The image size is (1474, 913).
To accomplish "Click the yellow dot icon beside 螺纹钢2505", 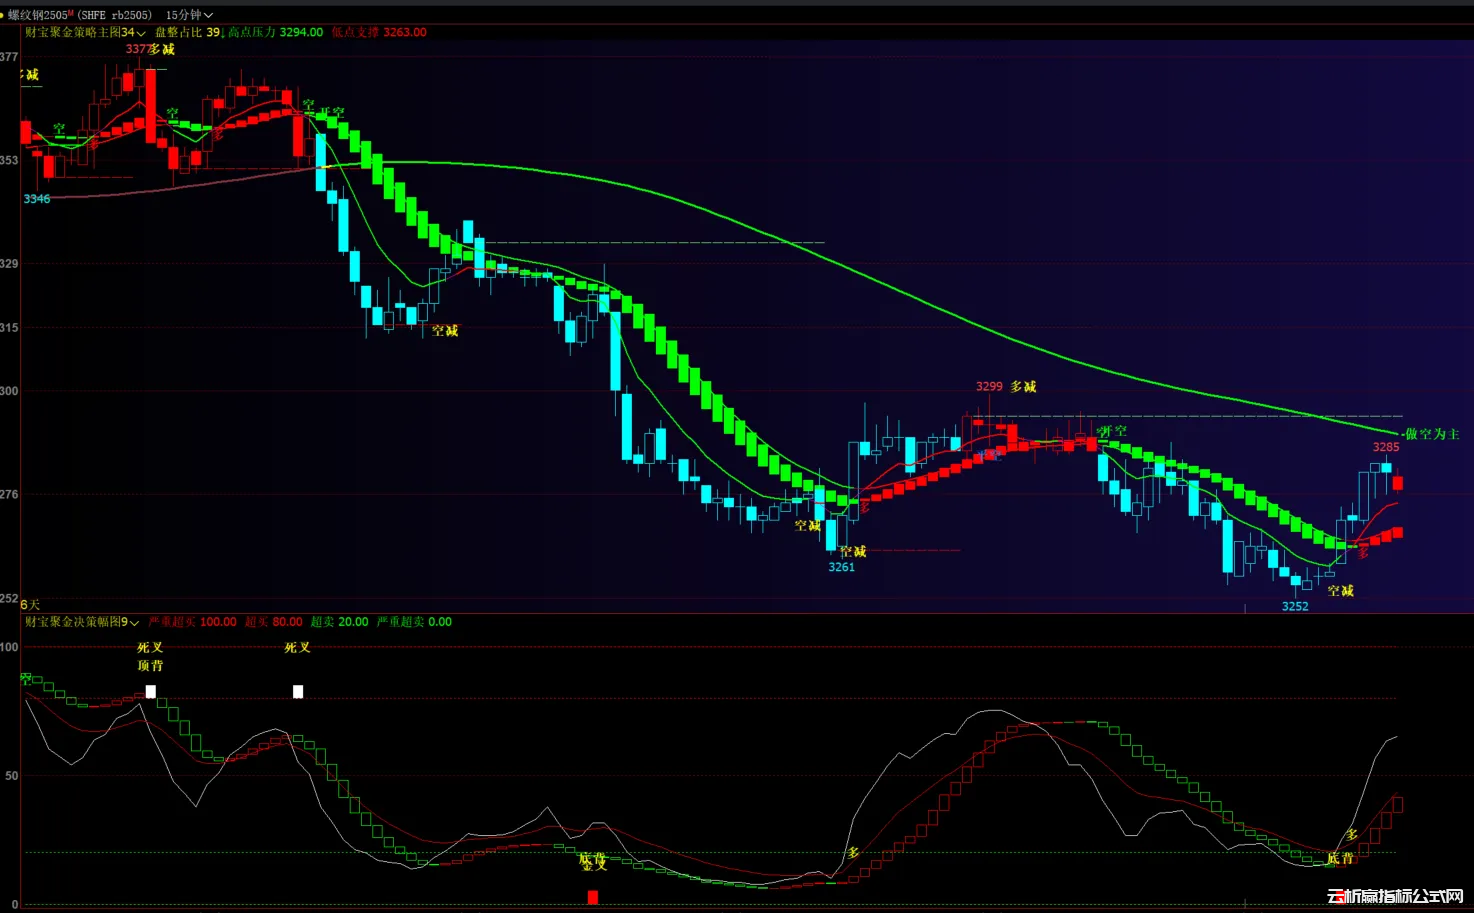I will pos(3,15).
